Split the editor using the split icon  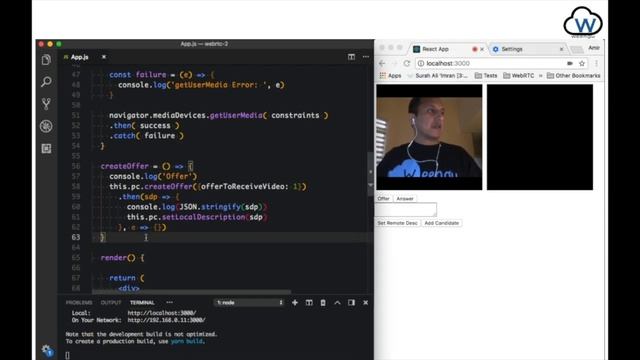351,57
